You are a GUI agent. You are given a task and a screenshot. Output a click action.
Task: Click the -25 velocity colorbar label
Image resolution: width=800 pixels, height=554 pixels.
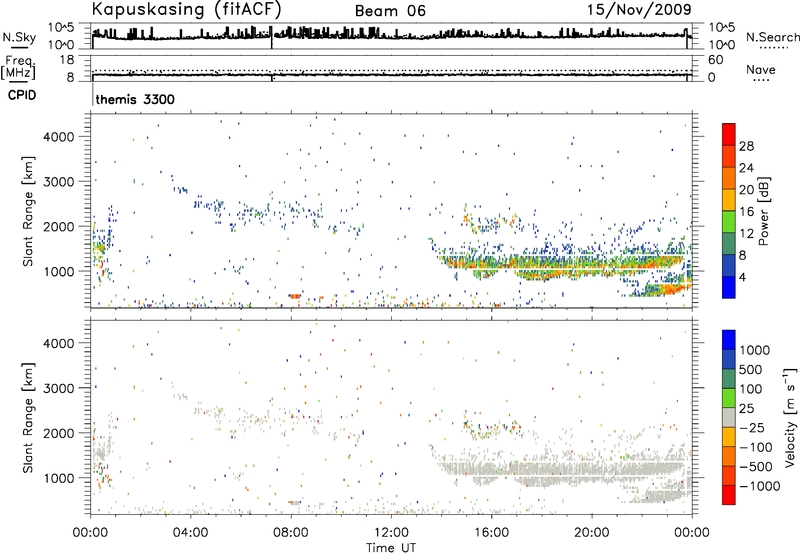click(x=751, y=427)
